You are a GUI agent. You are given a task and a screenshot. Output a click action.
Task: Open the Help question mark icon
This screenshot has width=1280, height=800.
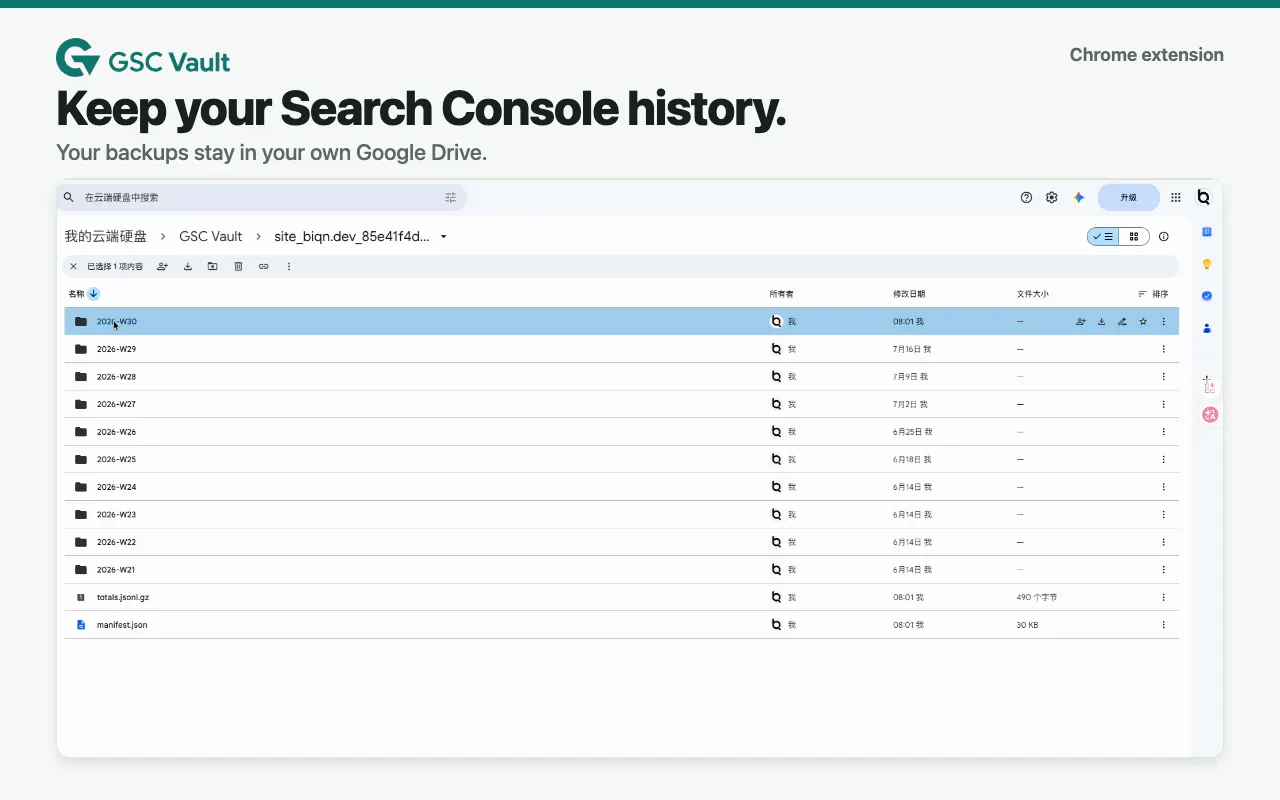click(x=1026, y=198)
